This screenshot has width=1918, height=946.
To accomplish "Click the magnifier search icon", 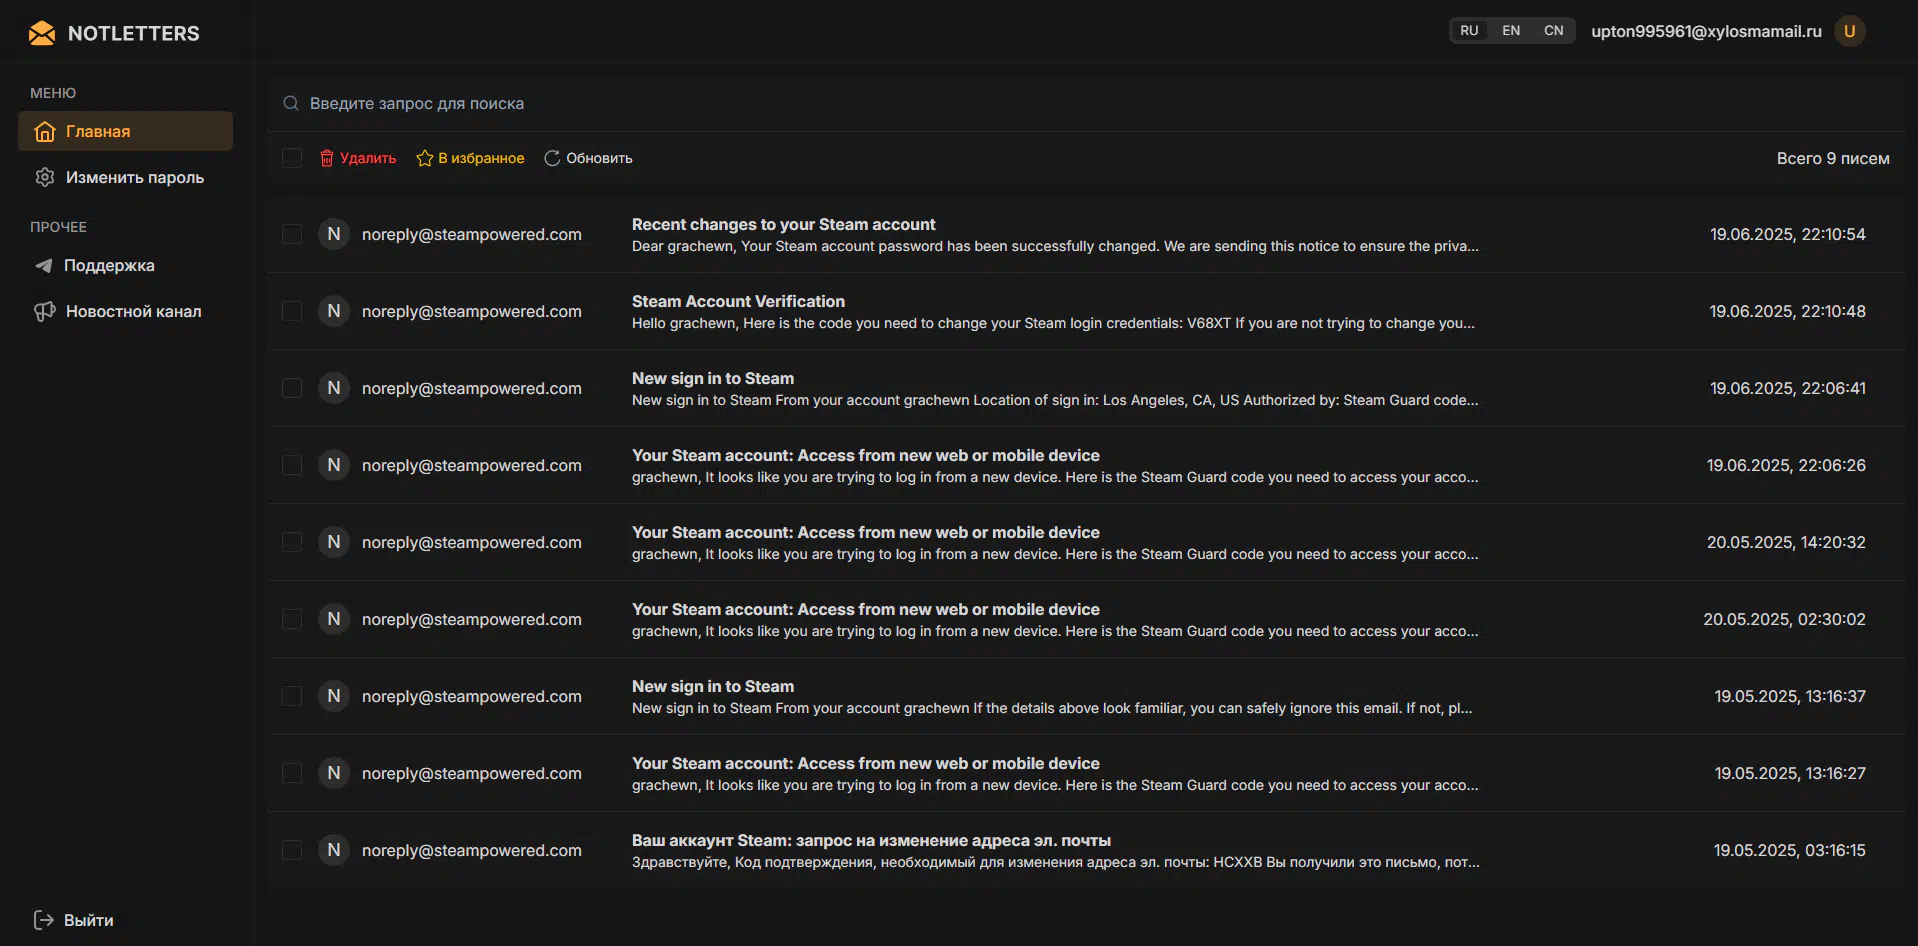I will (x=291, y=103).
